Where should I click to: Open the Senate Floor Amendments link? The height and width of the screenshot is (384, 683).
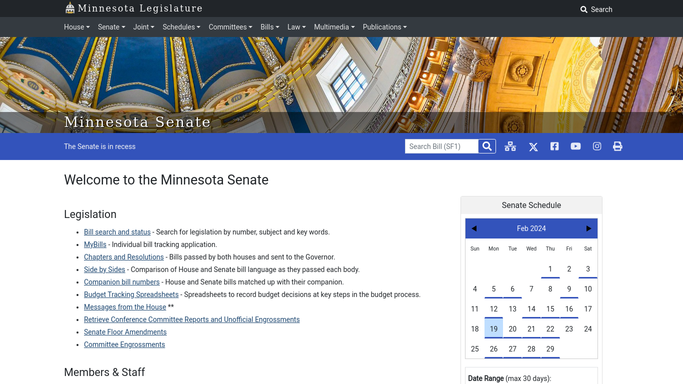coord(125,332)
